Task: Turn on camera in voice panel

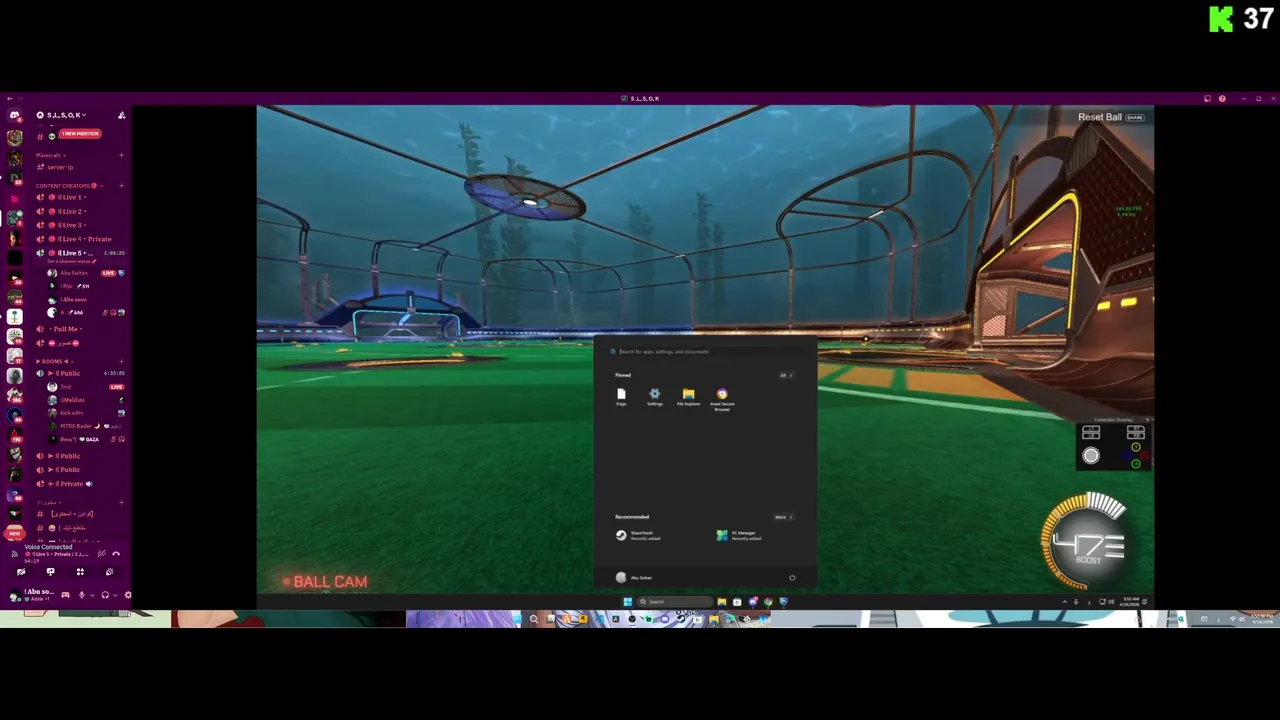Action: tap(21, 572)
